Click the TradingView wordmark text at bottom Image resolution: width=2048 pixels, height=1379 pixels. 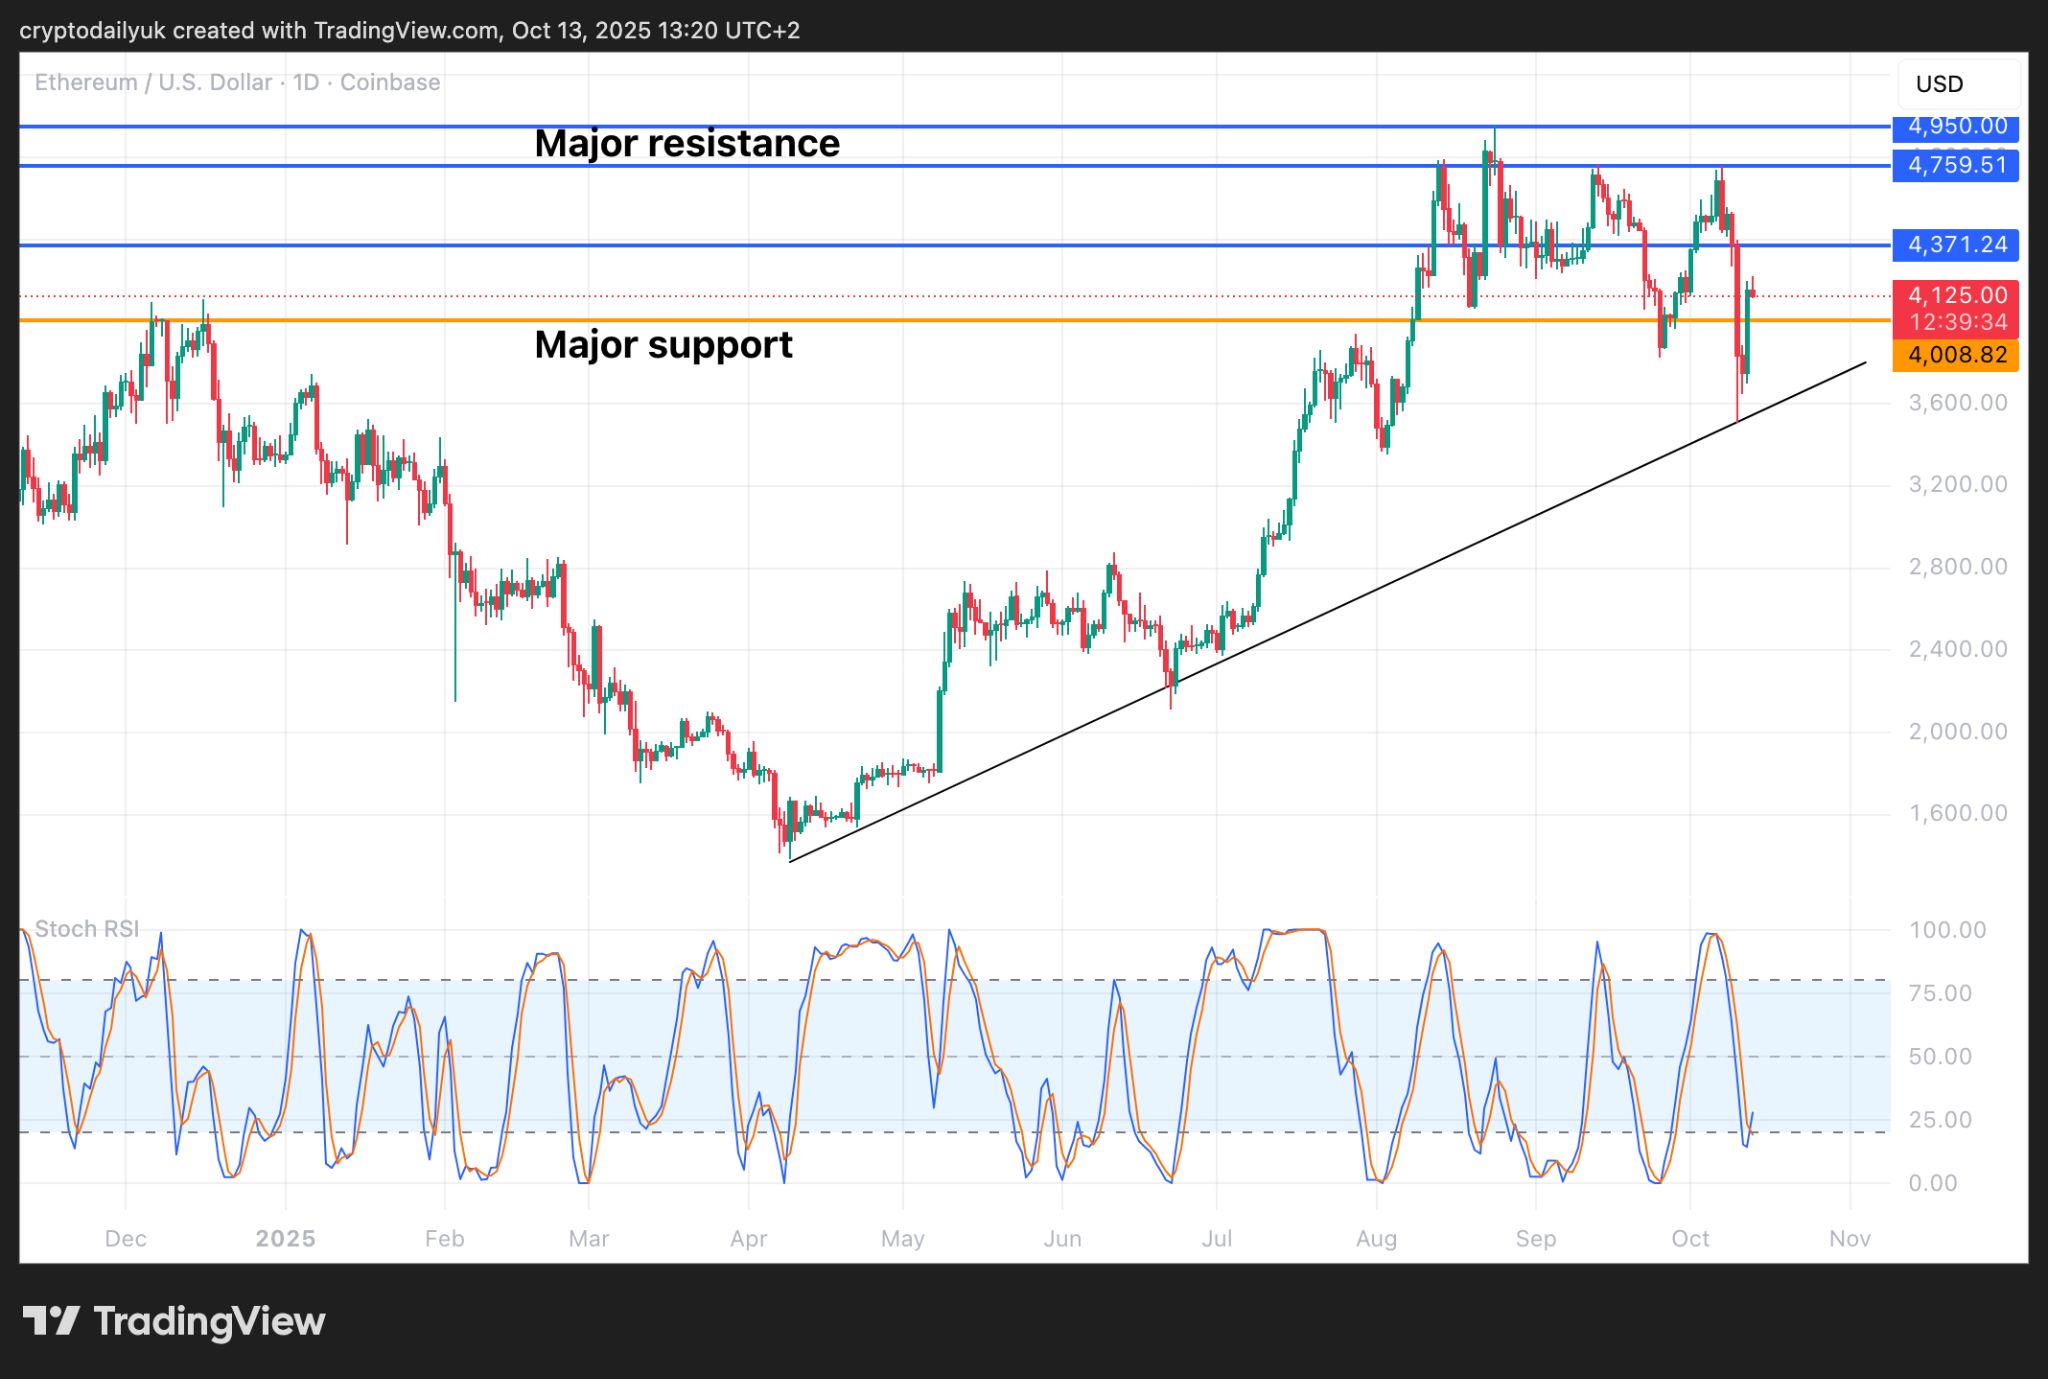(209, 1321)
